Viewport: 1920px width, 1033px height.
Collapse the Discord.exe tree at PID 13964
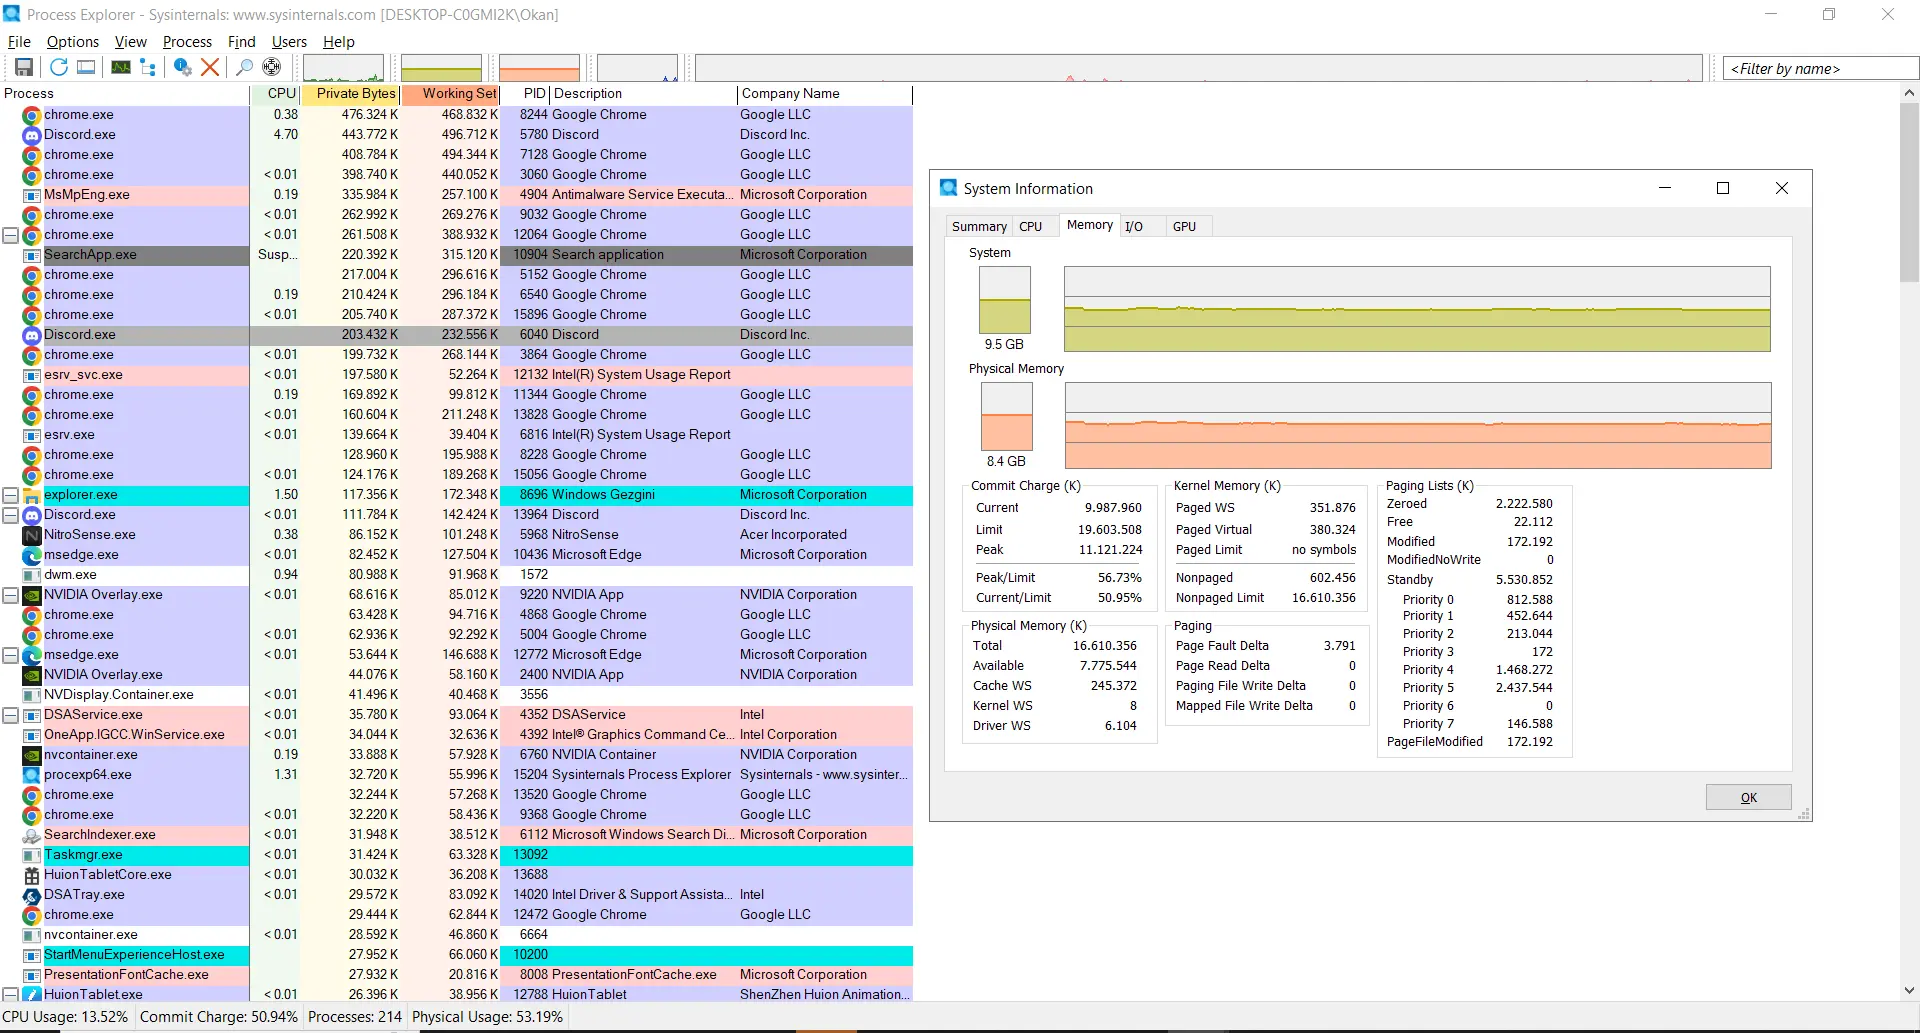coord(10,515)
